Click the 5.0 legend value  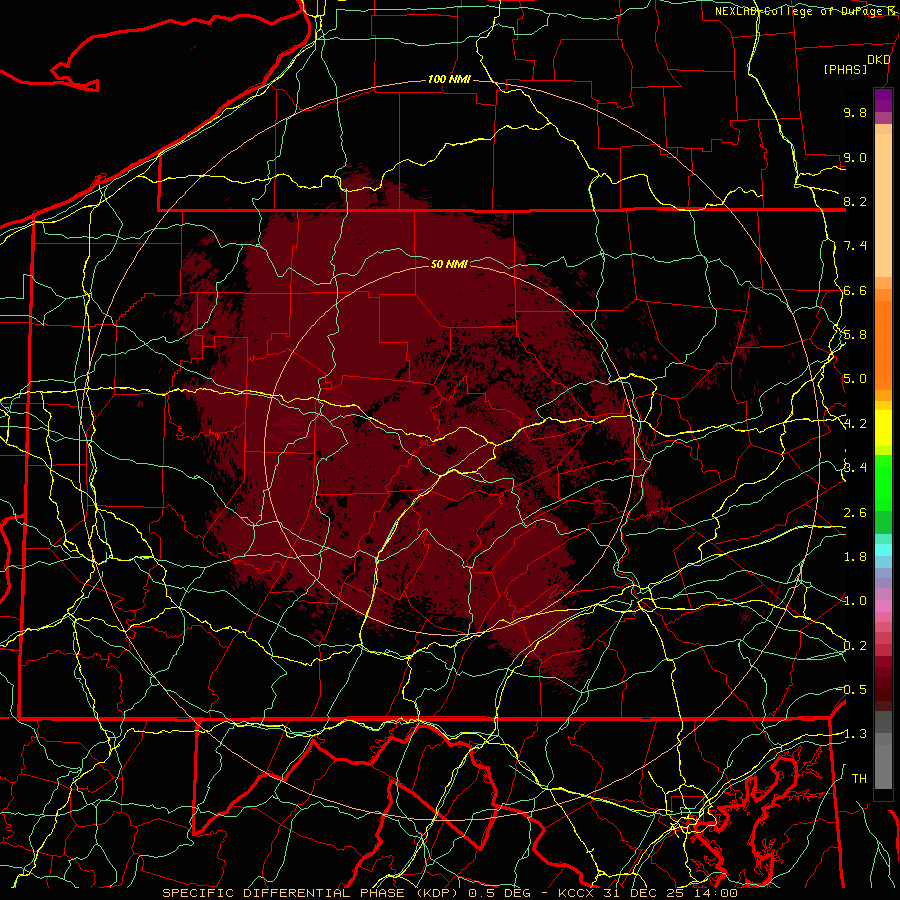855,379
